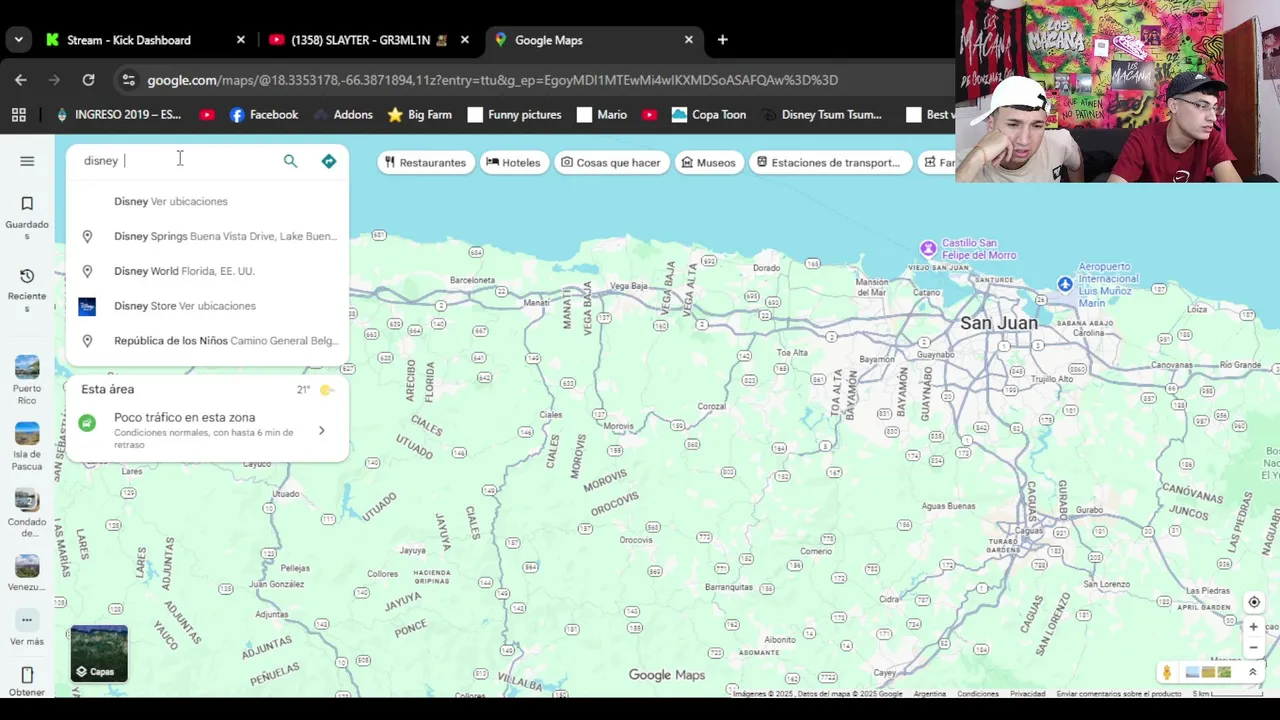
Task: Click the my-location target button
Action: (1253, 602)
